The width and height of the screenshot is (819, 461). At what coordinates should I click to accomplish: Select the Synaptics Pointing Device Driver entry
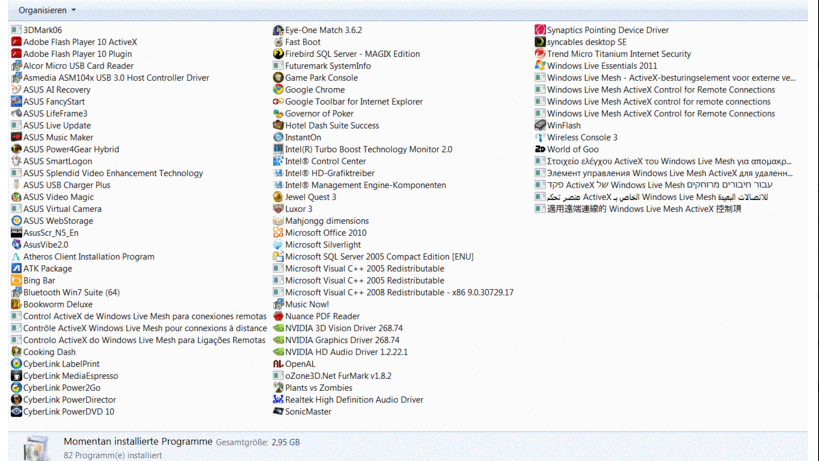[x=607, y=30]
